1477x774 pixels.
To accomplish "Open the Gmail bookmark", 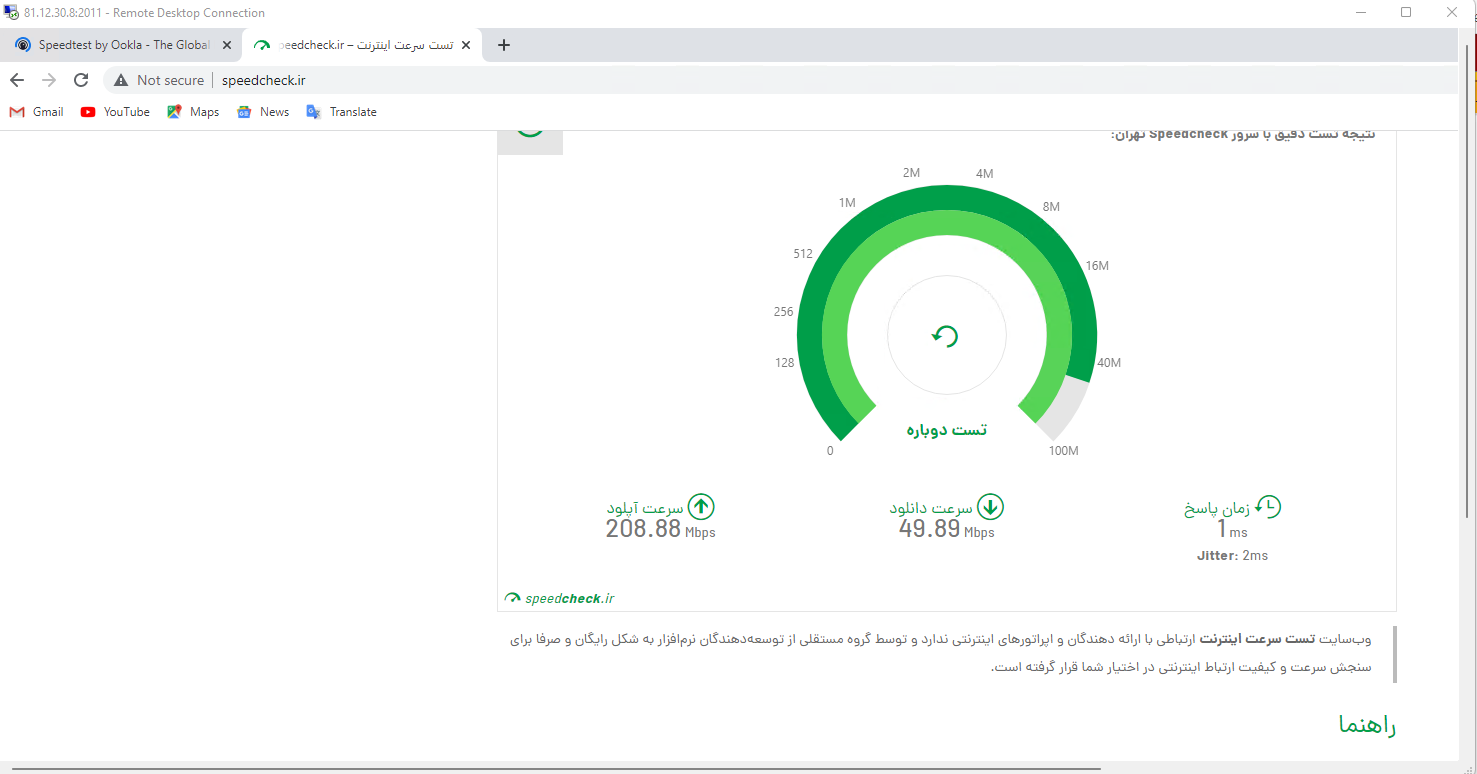I will 36,112.
